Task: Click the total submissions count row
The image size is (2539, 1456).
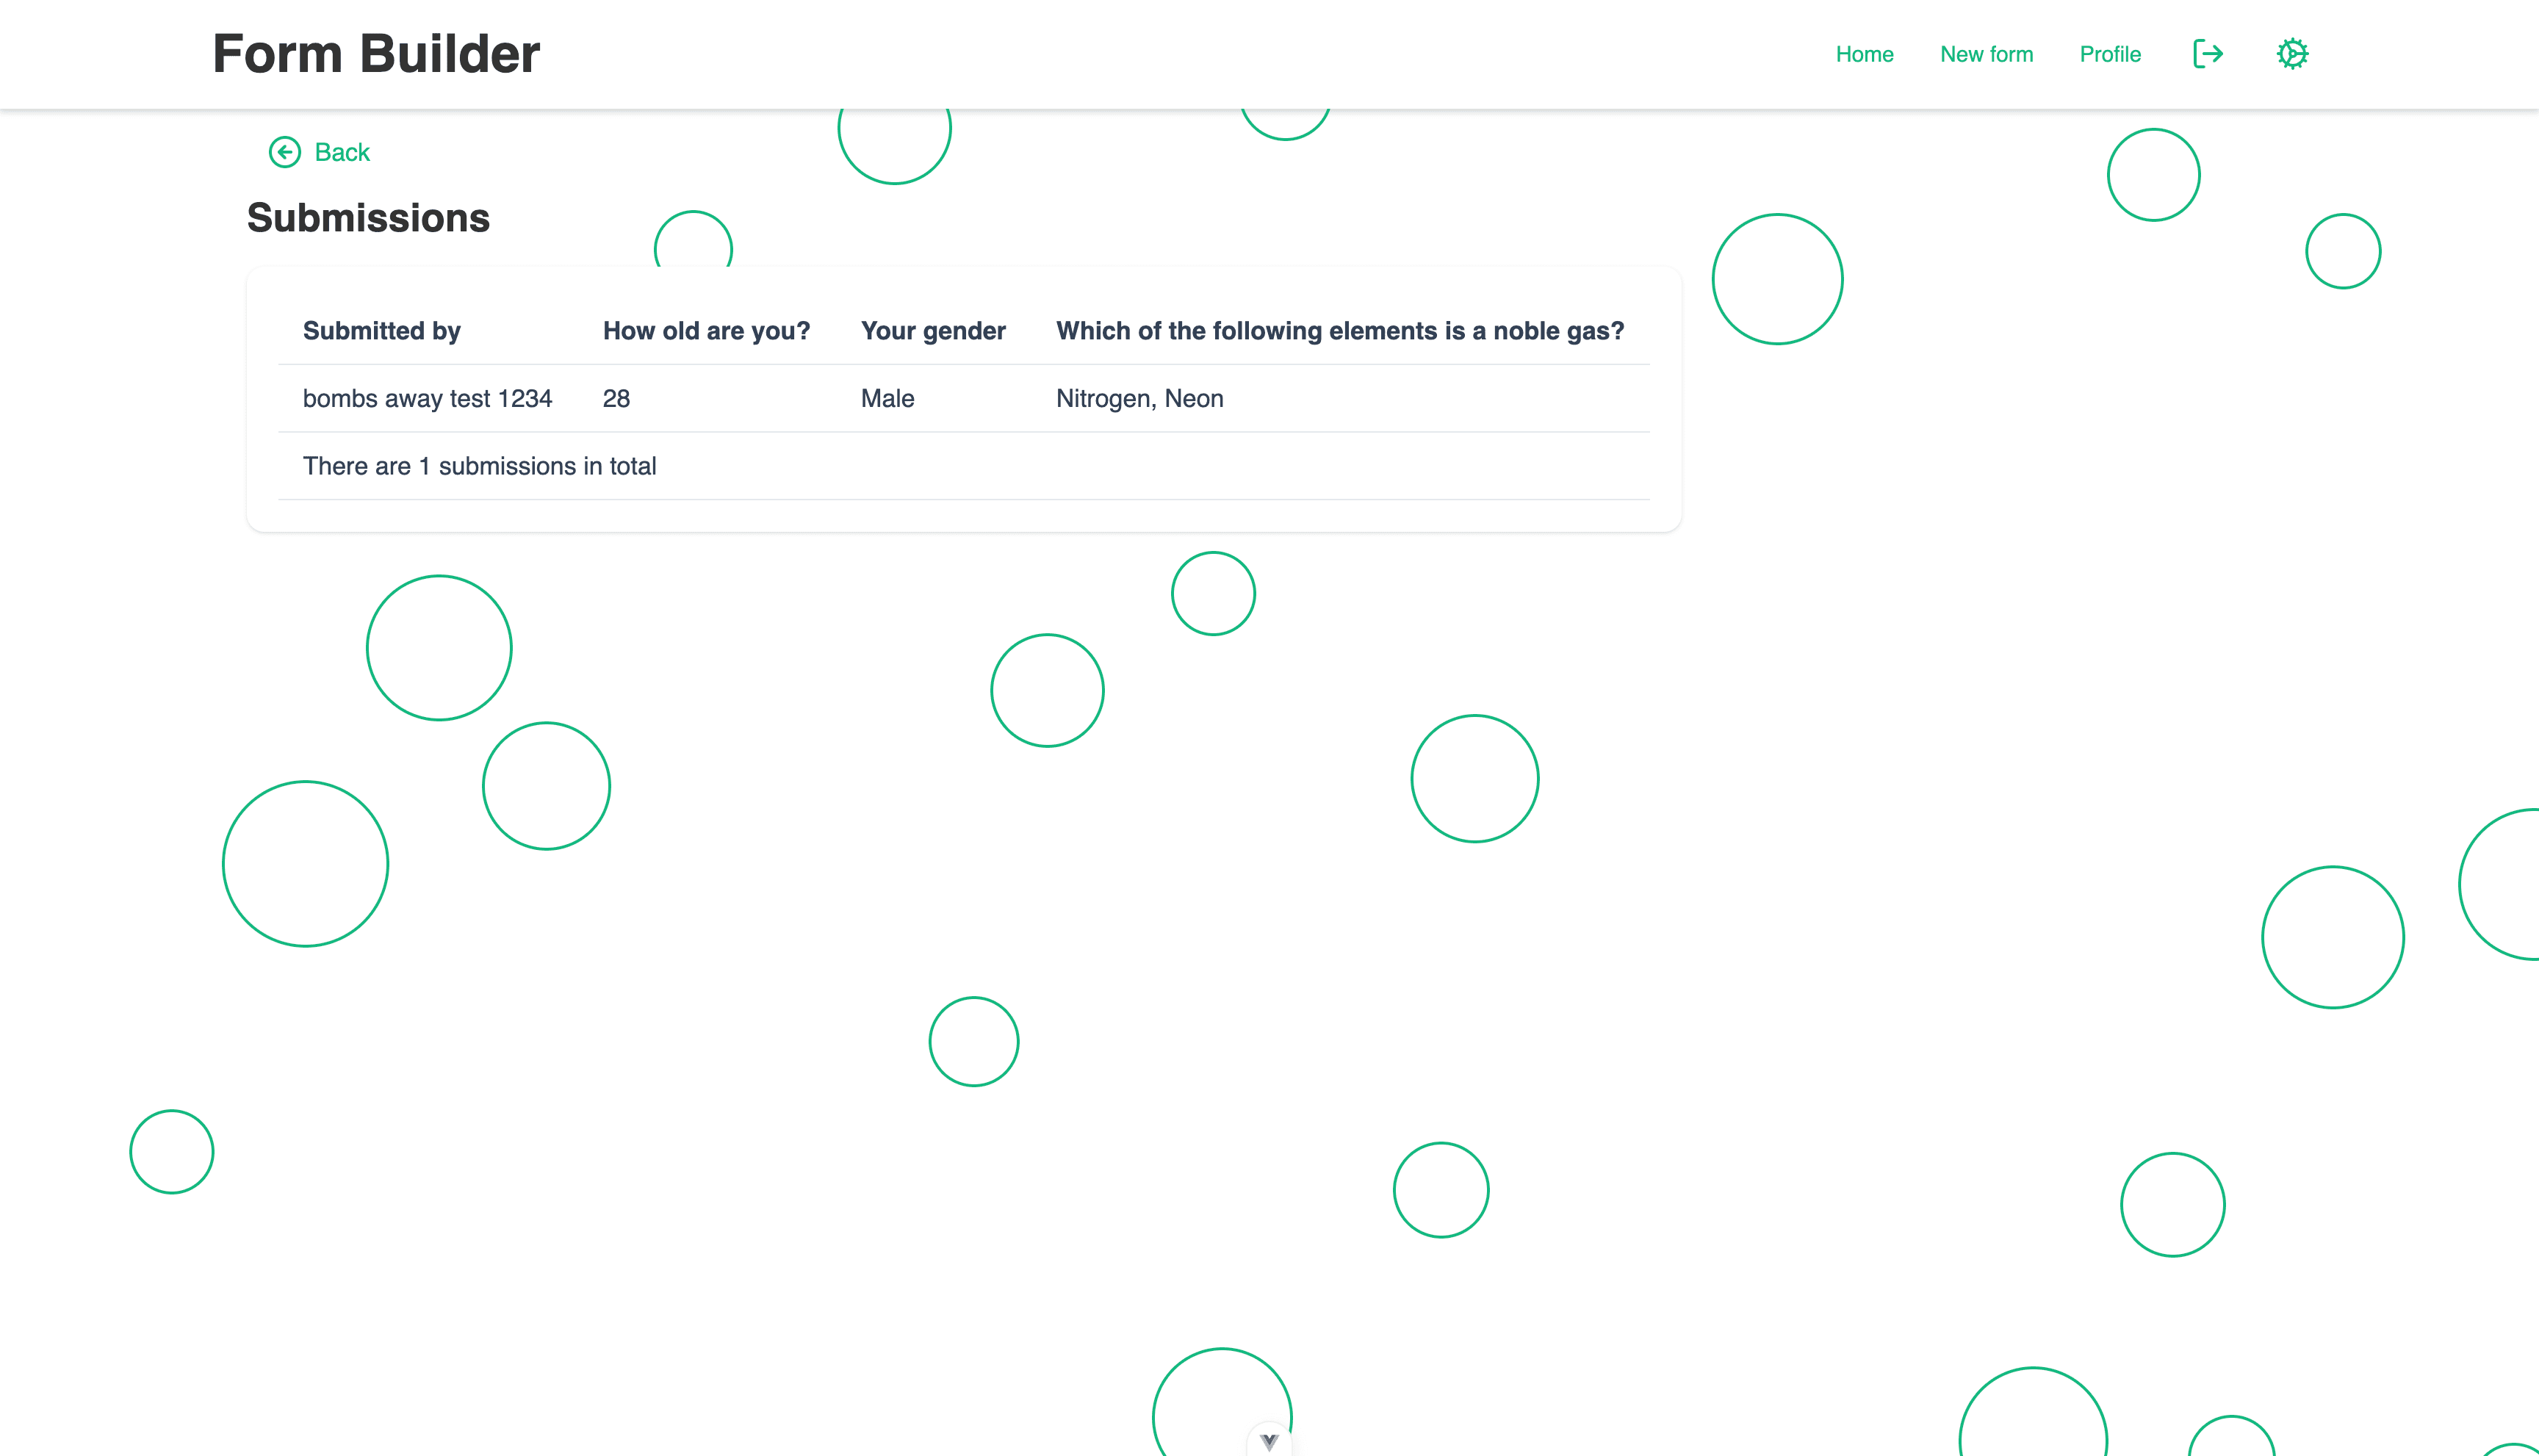Action: click(x=479, y=466)
